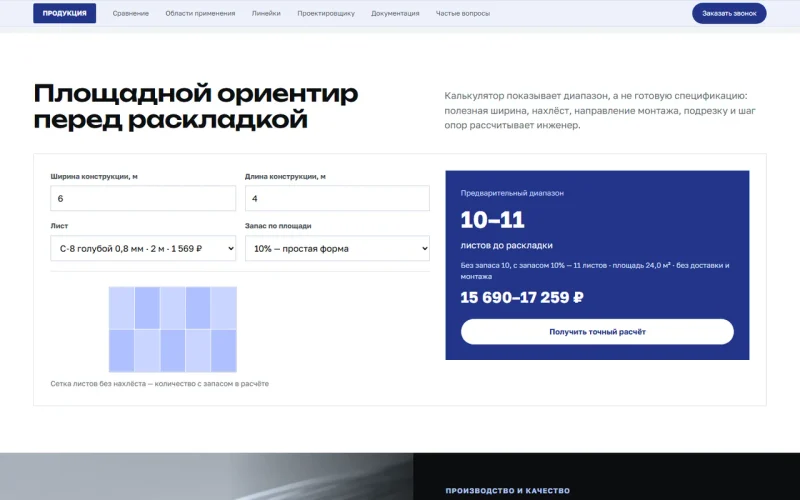Go to Документация

click(x=395, y=13)
